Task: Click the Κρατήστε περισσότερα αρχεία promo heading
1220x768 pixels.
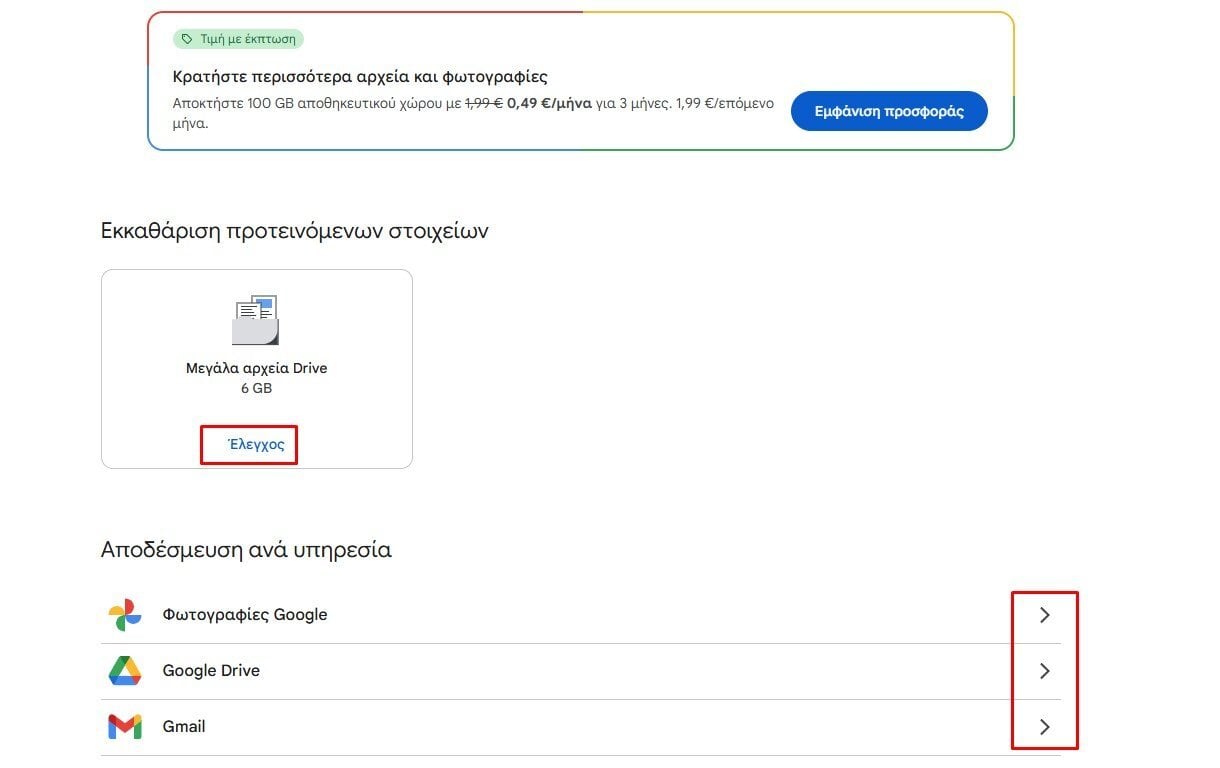Action: [360, 77]
